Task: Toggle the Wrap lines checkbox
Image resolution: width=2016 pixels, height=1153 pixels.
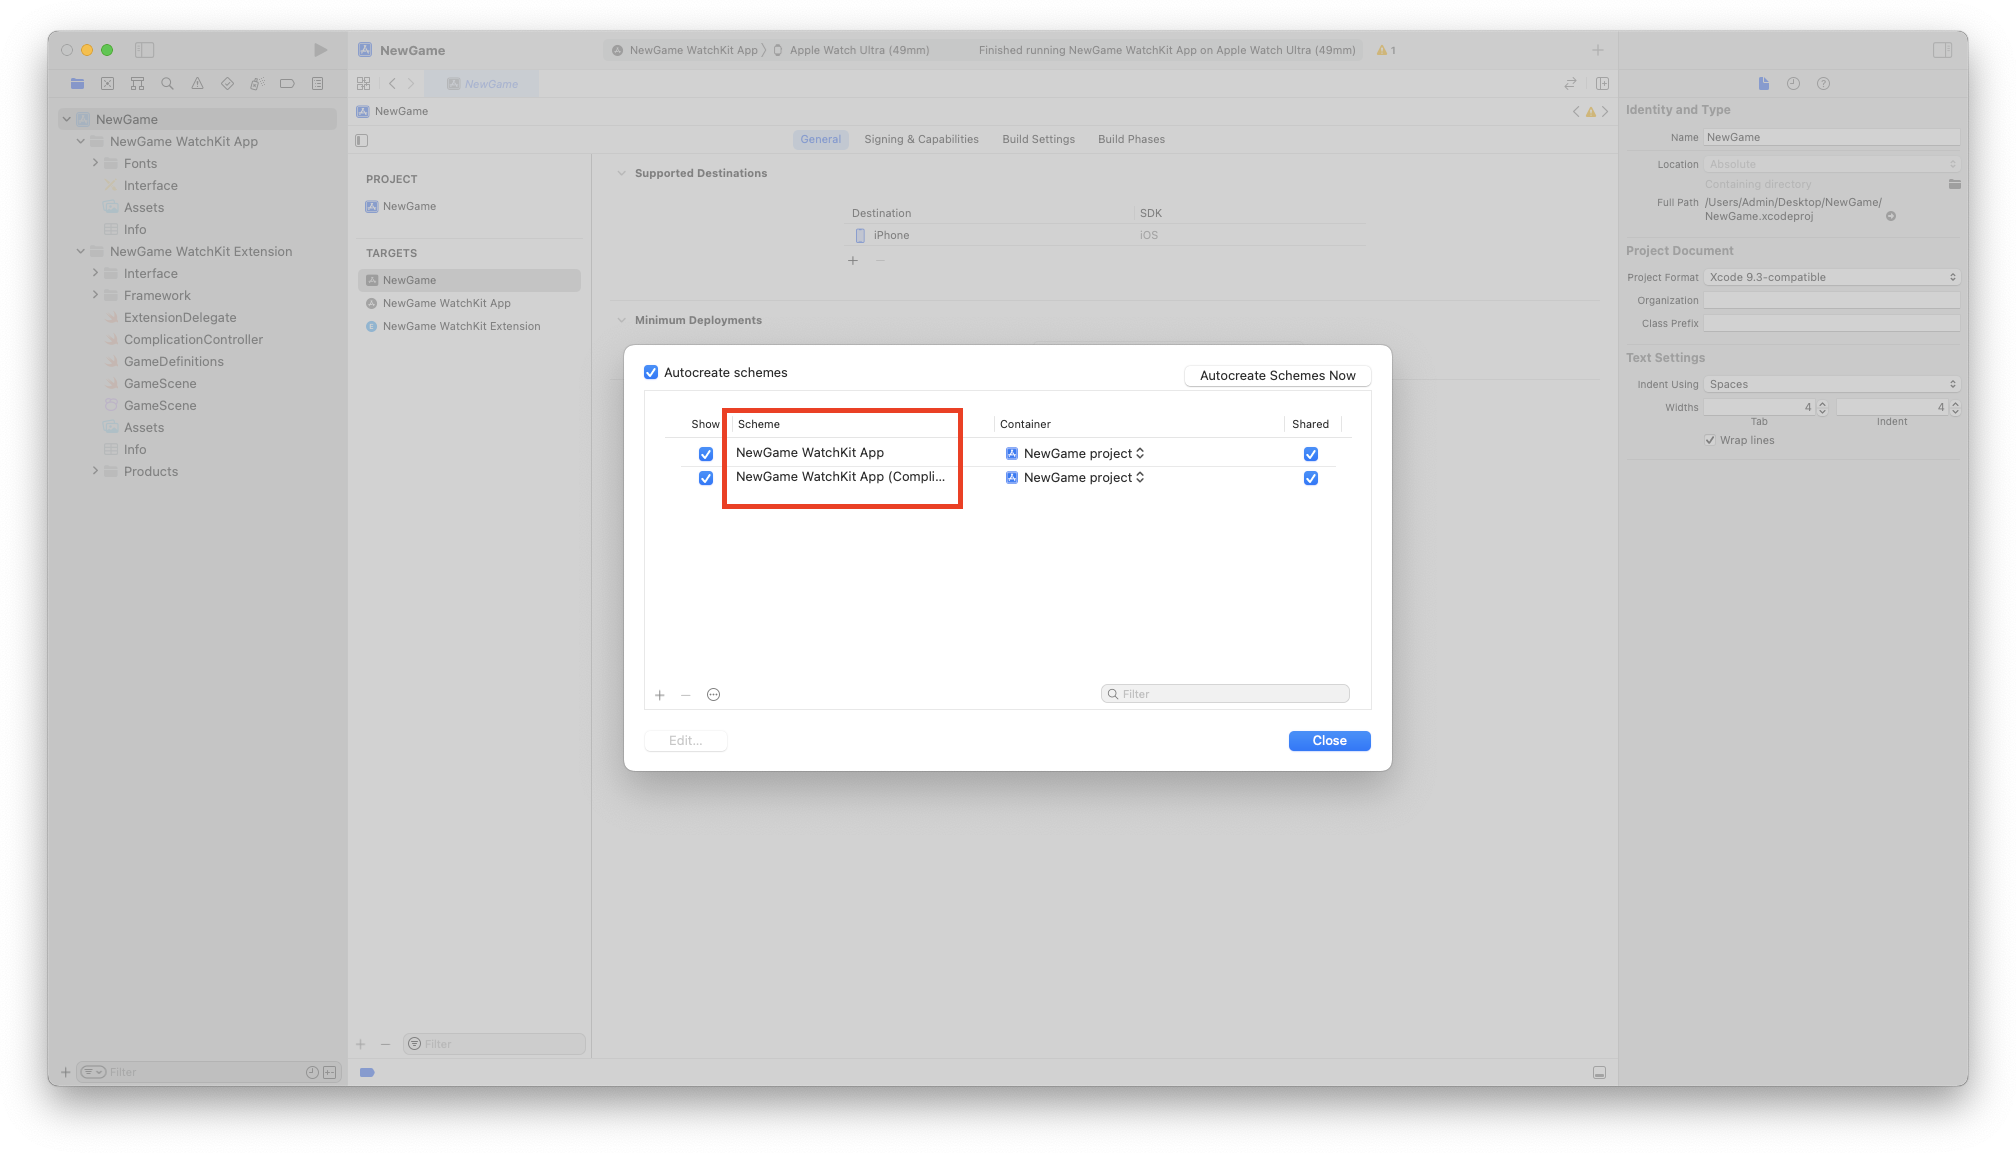Action: pyautogui.click(x=1710, y=440)
